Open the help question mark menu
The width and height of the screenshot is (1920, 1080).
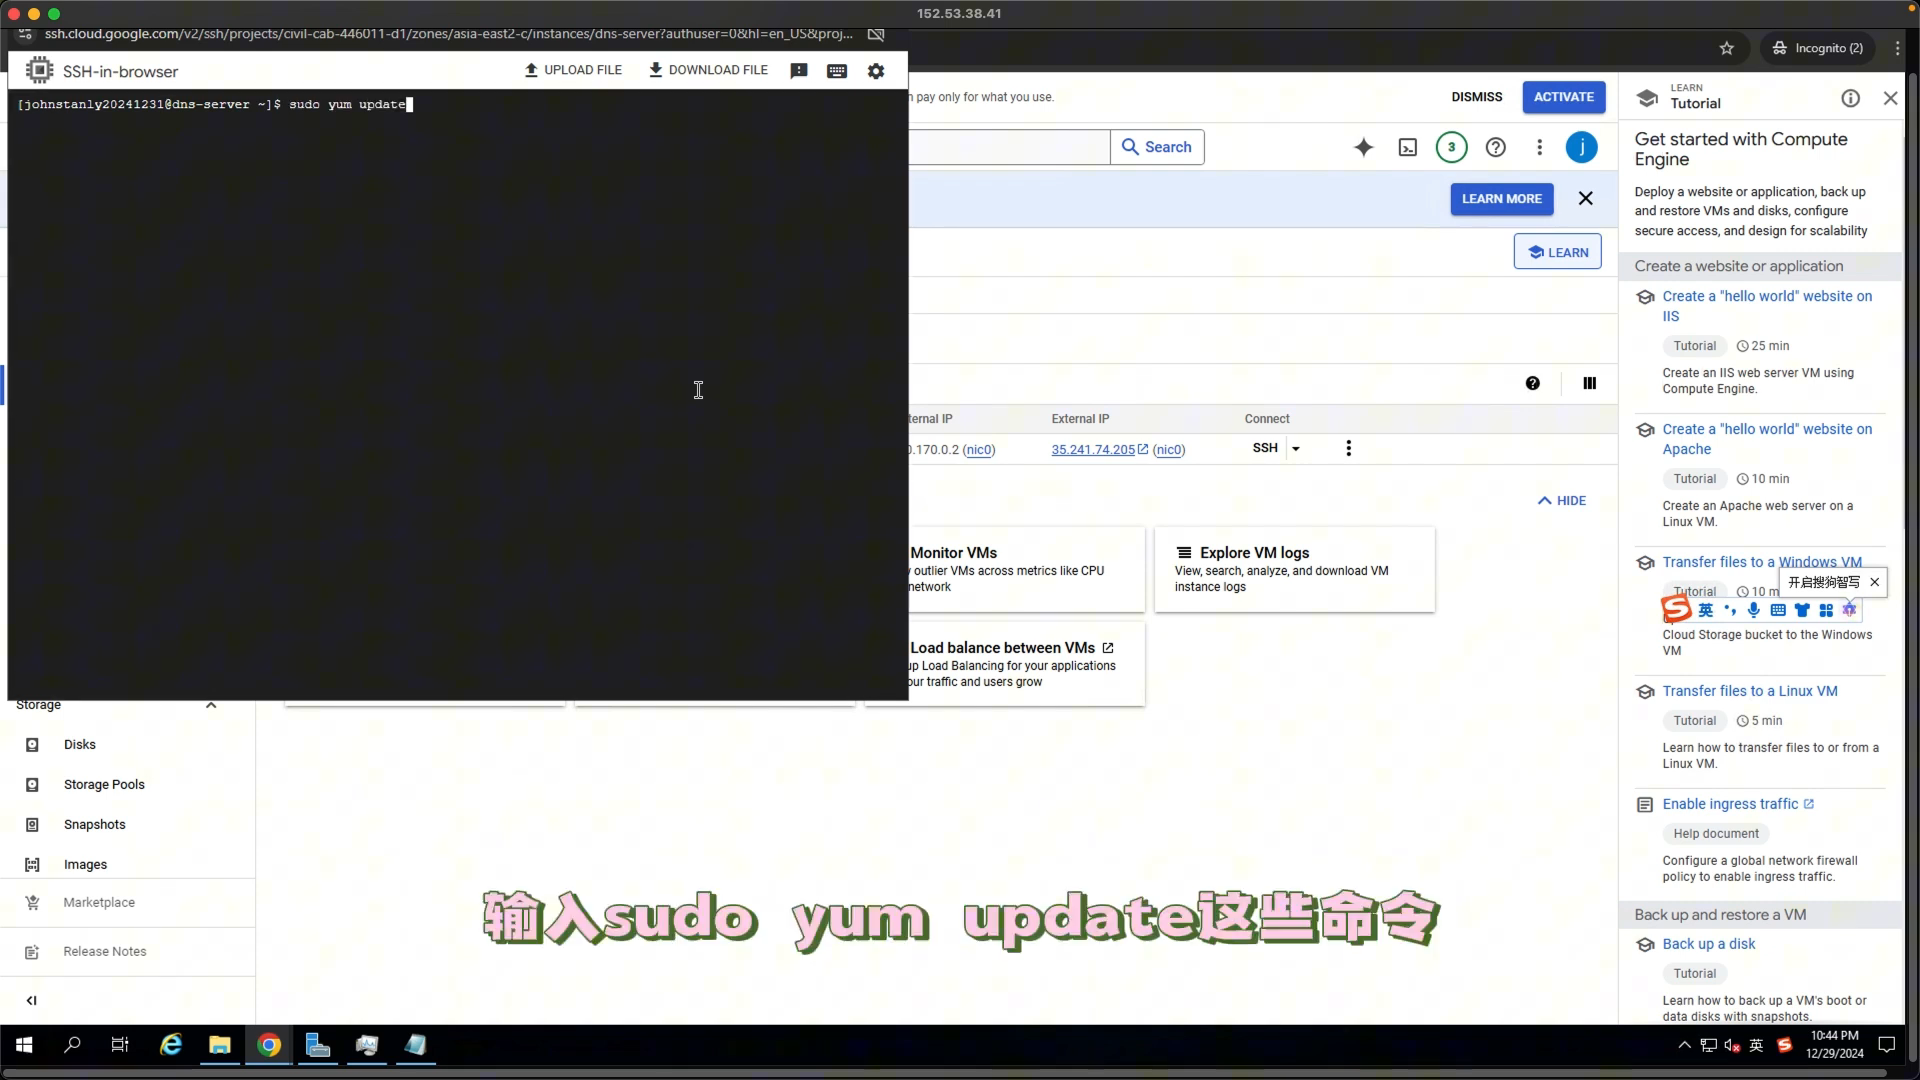click(1496, 148)
